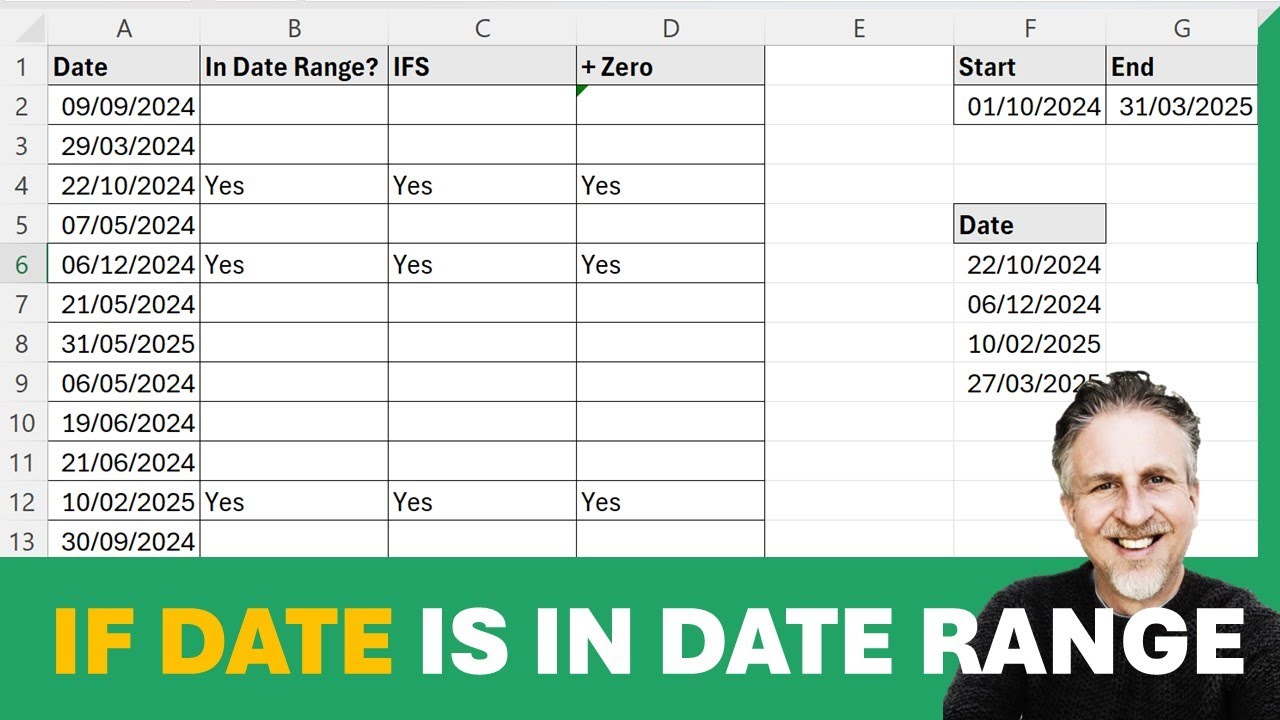The image size is (1280, 720).
Task: Click the Date header in column F
Action: coord(1030,225)
